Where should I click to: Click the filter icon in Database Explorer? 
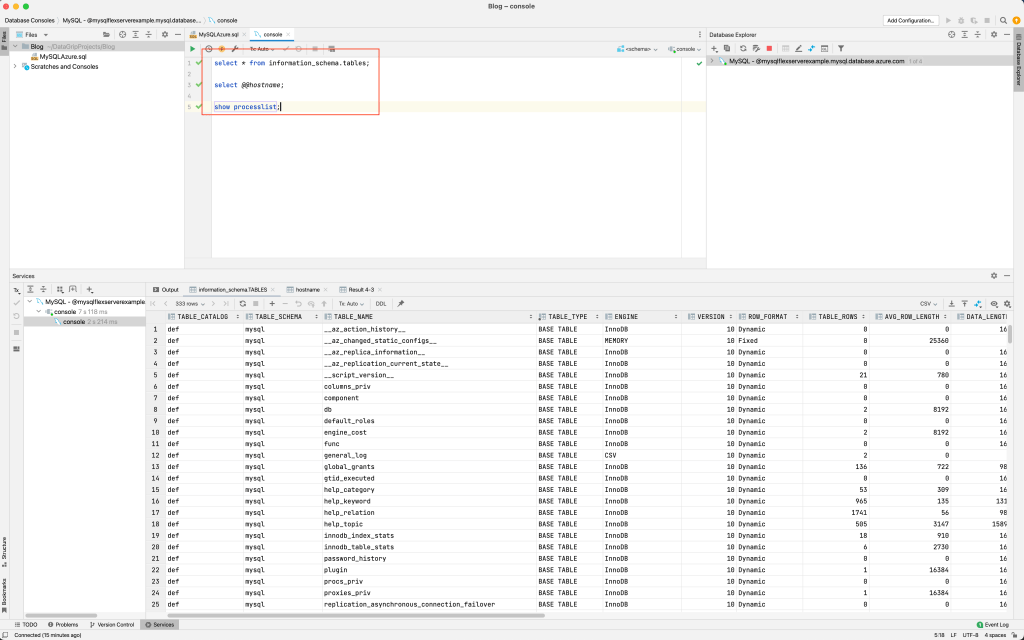[x=840, y=48]
